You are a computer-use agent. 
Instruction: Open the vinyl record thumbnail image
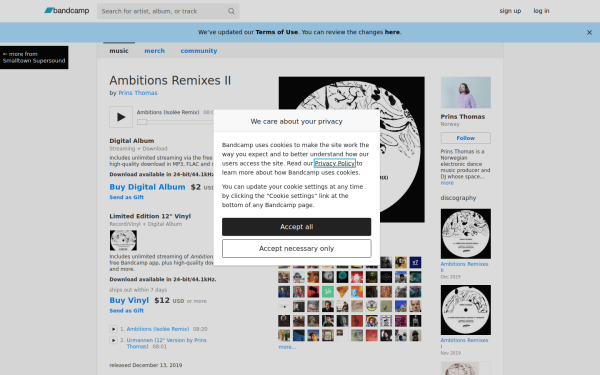(x=123, y=240)
